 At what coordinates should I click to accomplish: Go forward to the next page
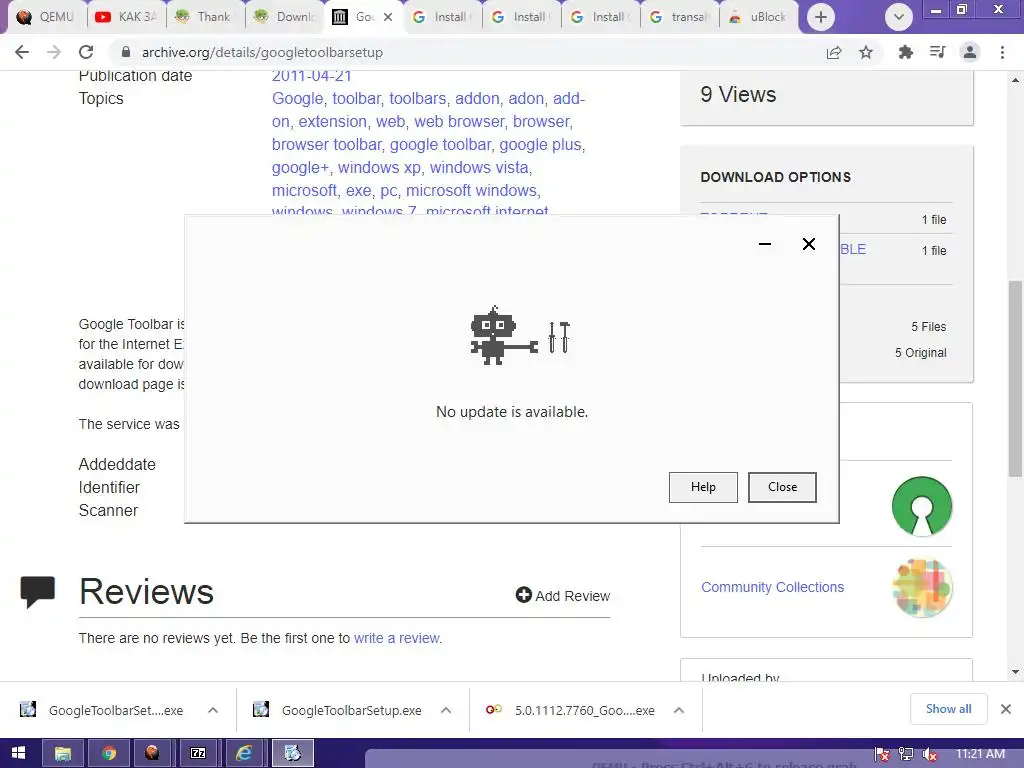coord(54,52)
